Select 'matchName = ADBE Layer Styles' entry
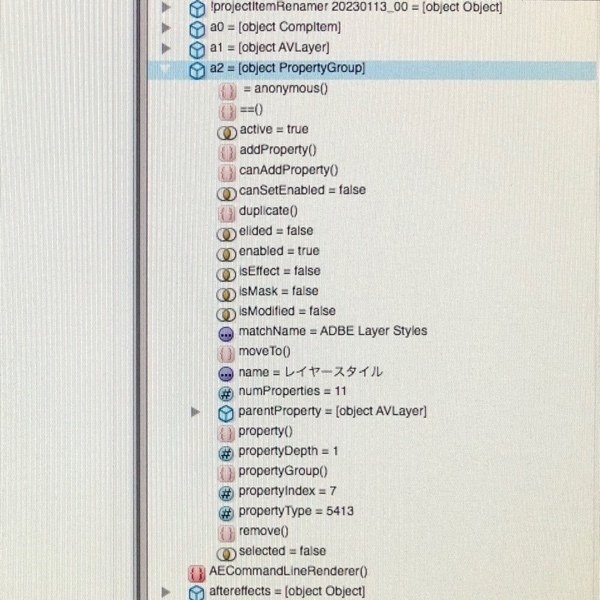Image resolution: width=600 pixels, height=600 pixels. [333, 331]
